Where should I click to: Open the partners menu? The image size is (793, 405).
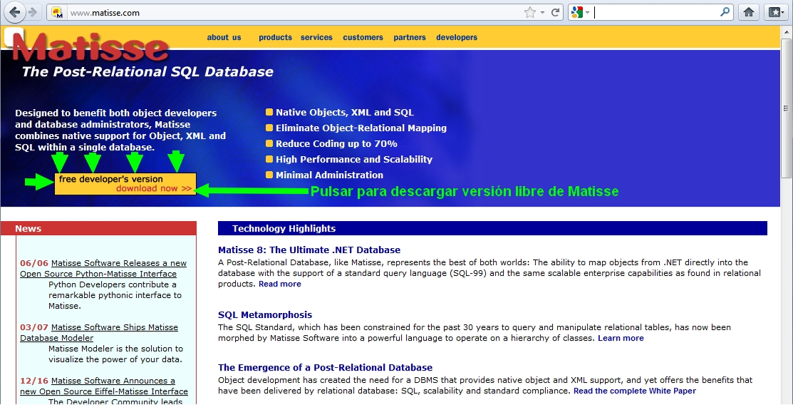[x=410, y=37]
